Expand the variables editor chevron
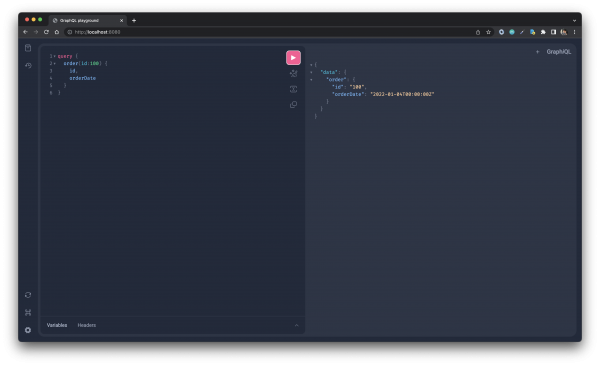 click(x=297, y=325)
